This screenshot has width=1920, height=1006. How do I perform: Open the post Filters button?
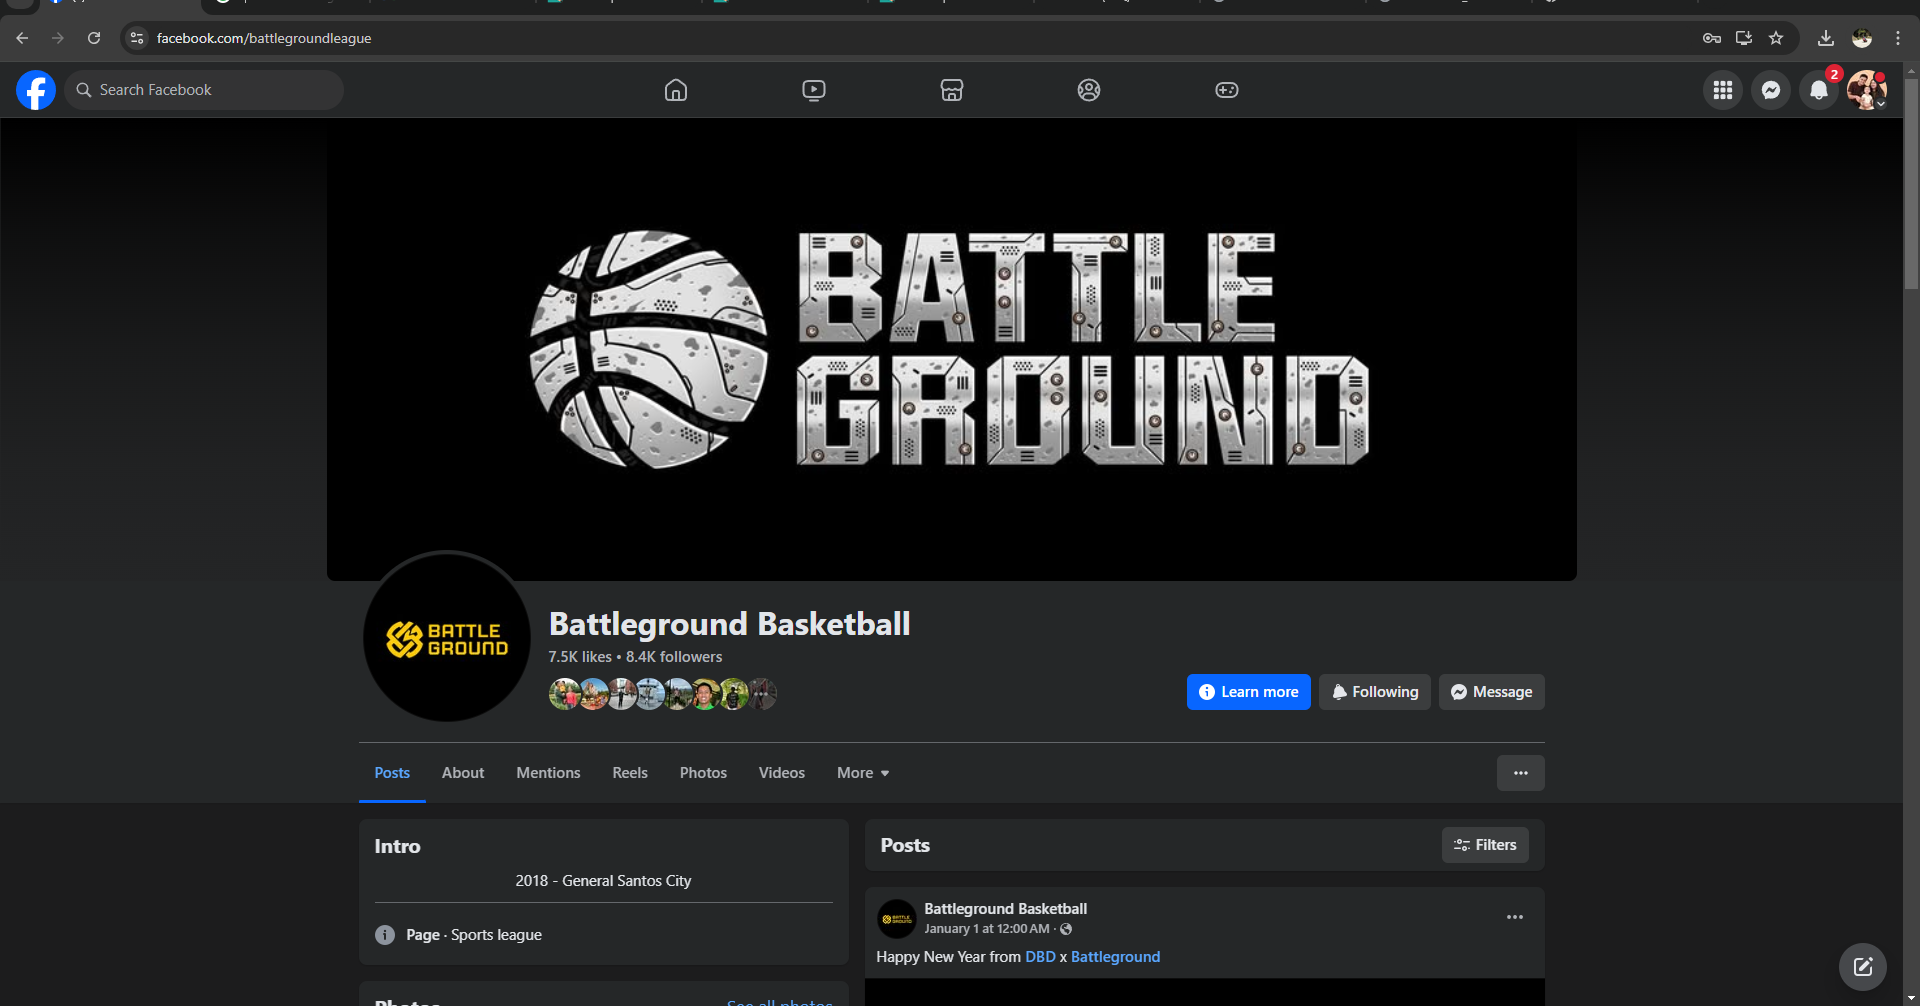tap(1485, 845)
